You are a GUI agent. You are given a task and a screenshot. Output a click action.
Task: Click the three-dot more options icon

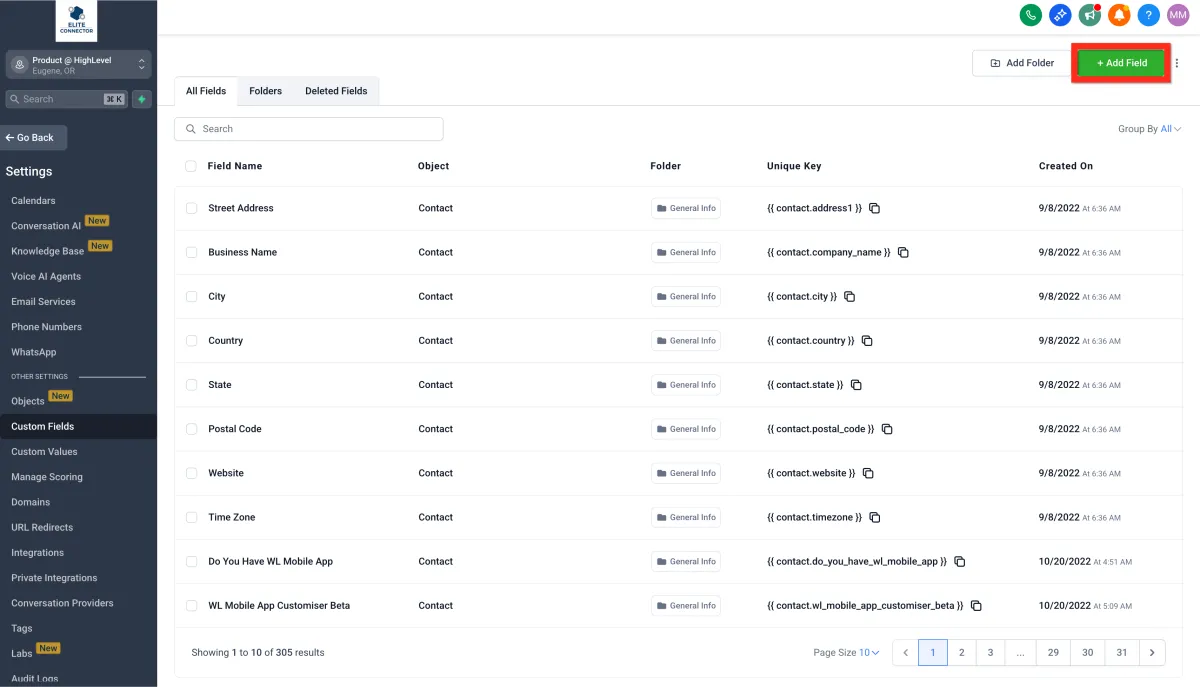tap(1177, 63)
